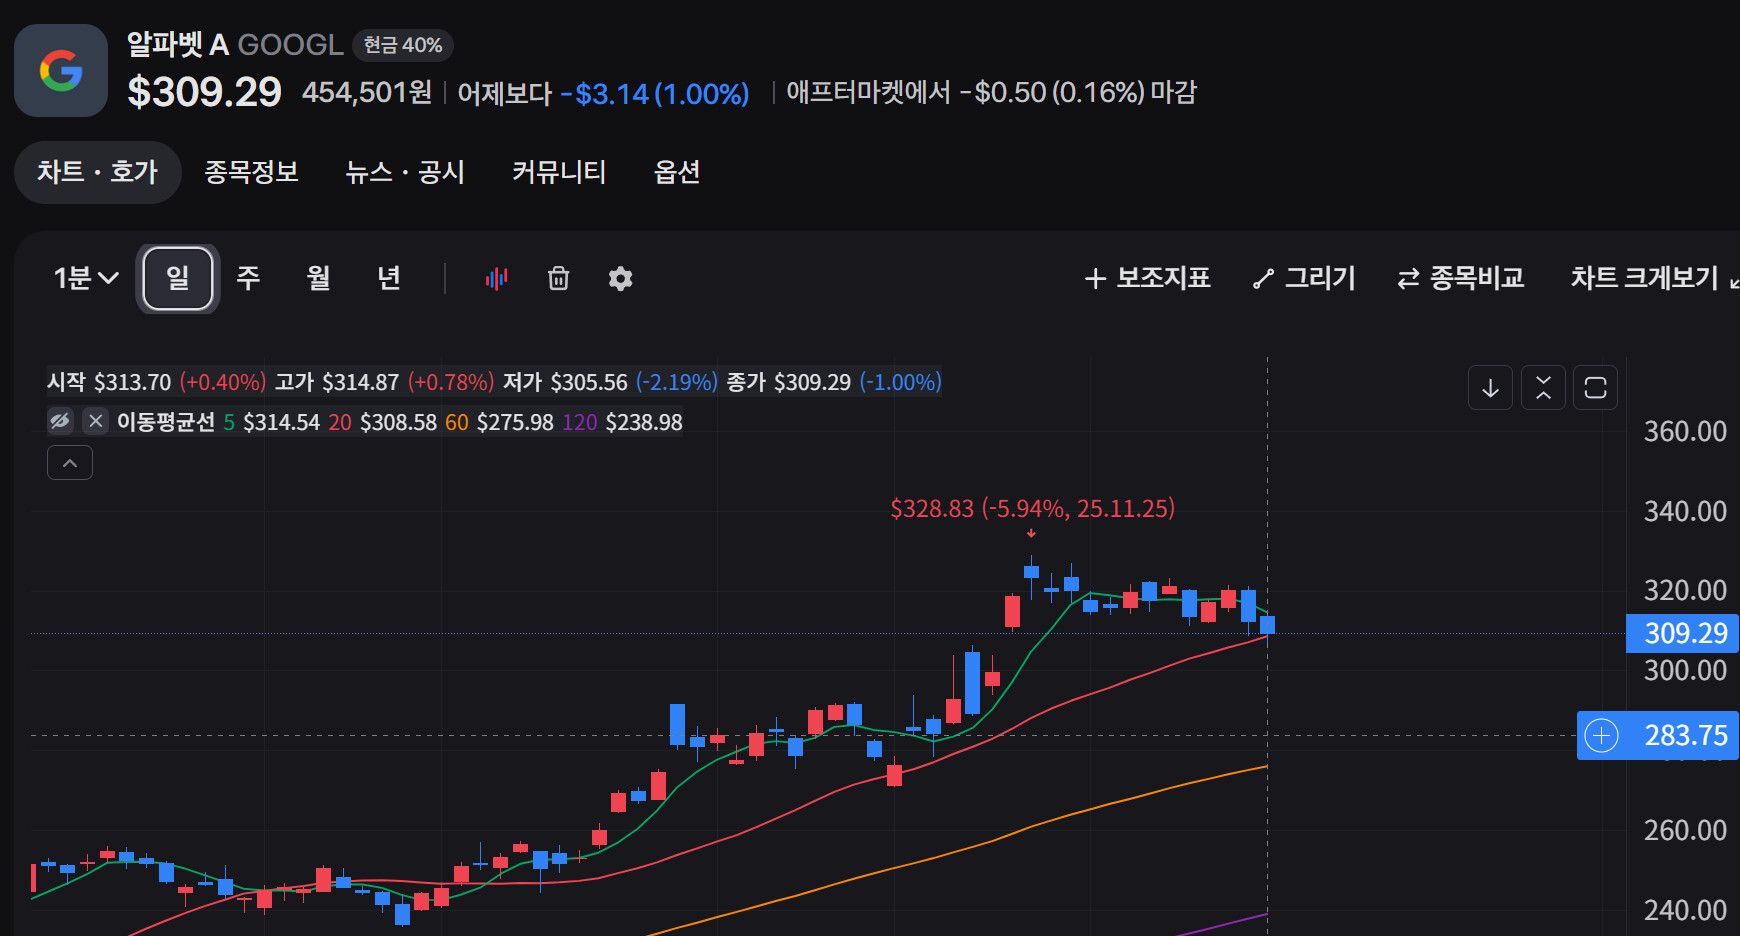The height and width of the screenshot is (936, 1740).
Task: Click the down arrow chart button
Action: pos(1490,387)
